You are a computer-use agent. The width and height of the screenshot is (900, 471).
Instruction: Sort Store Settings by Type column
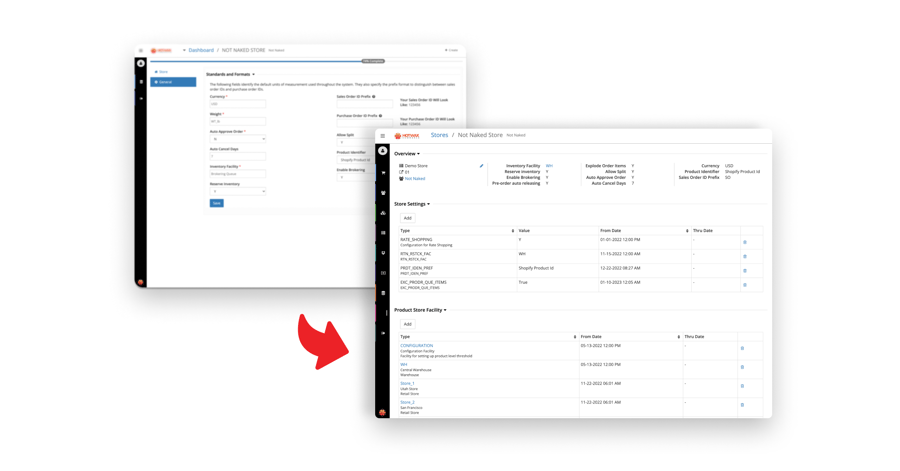coord(513,231)
